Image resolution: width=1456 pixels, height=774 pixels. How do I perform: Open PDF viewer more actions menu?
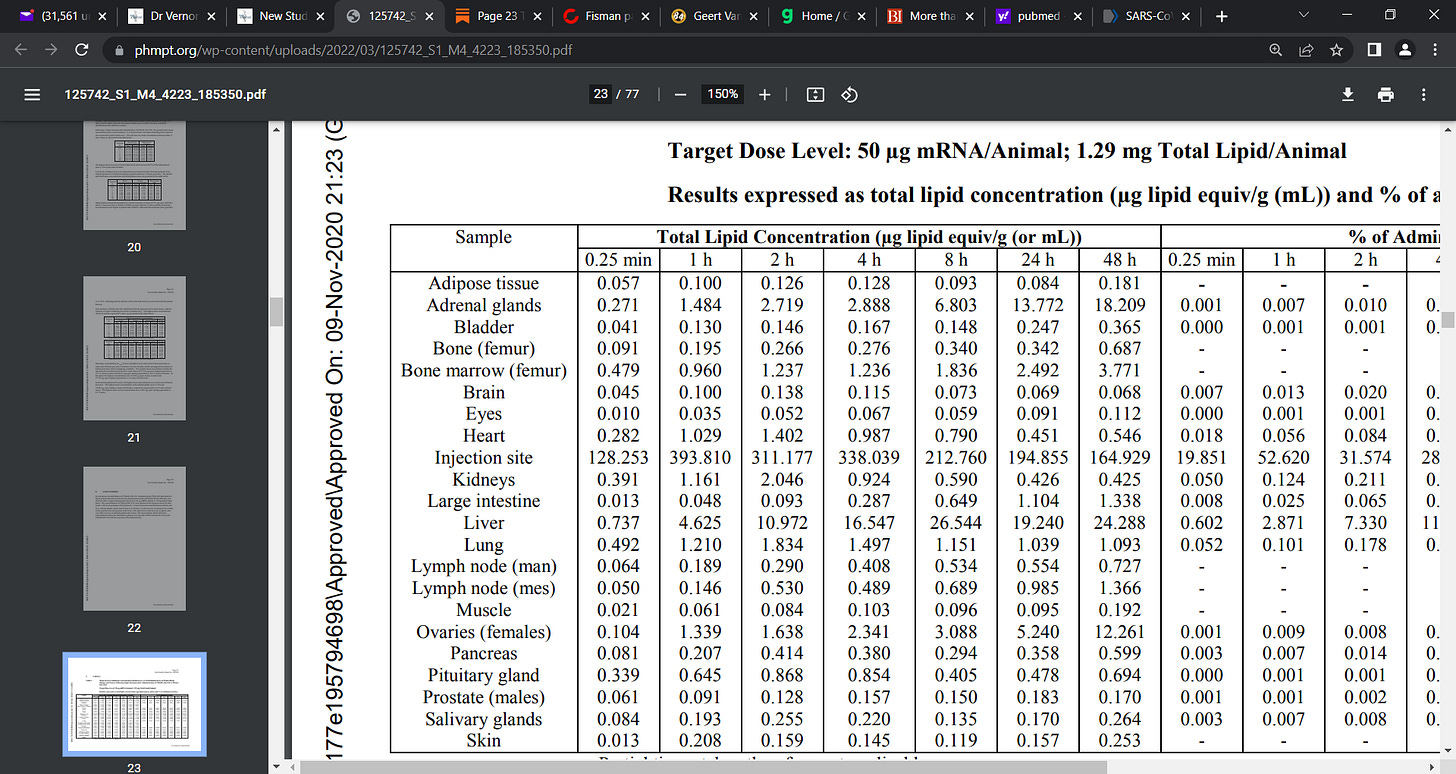pos(1423,94)
